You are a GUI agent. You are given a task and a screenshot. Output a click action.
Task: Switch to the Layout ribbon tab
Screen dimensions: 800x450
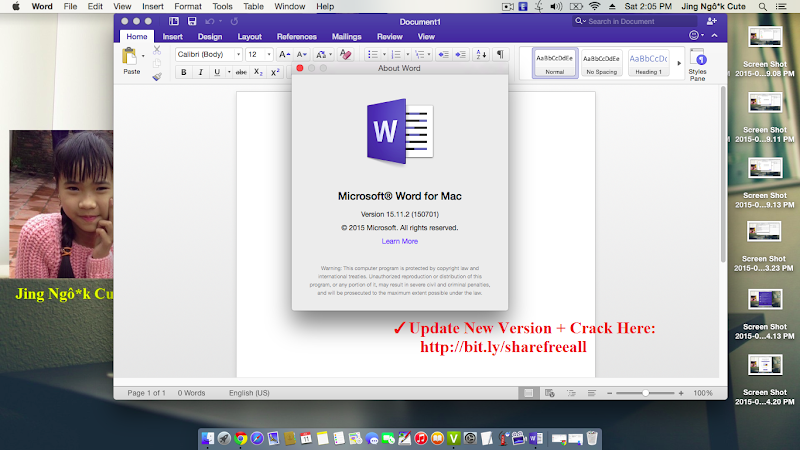[249, 37]
